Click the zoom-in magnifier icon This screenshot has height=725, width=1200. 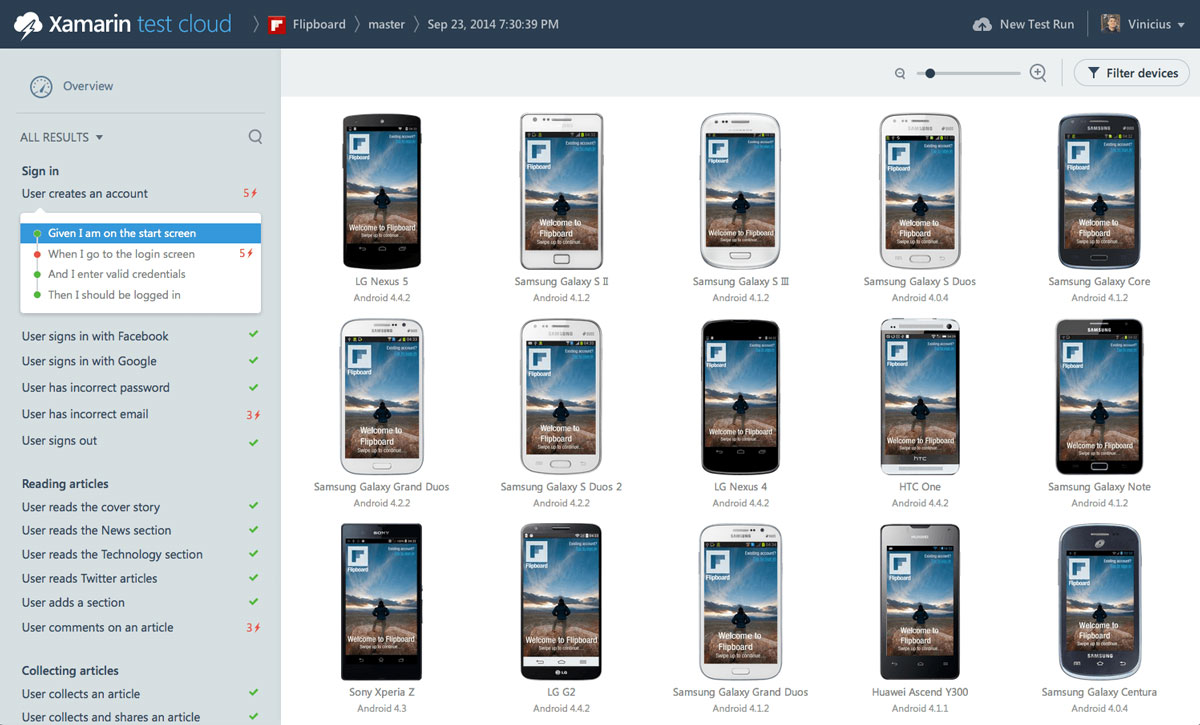pyautogui.click(x=1037, y=73)
